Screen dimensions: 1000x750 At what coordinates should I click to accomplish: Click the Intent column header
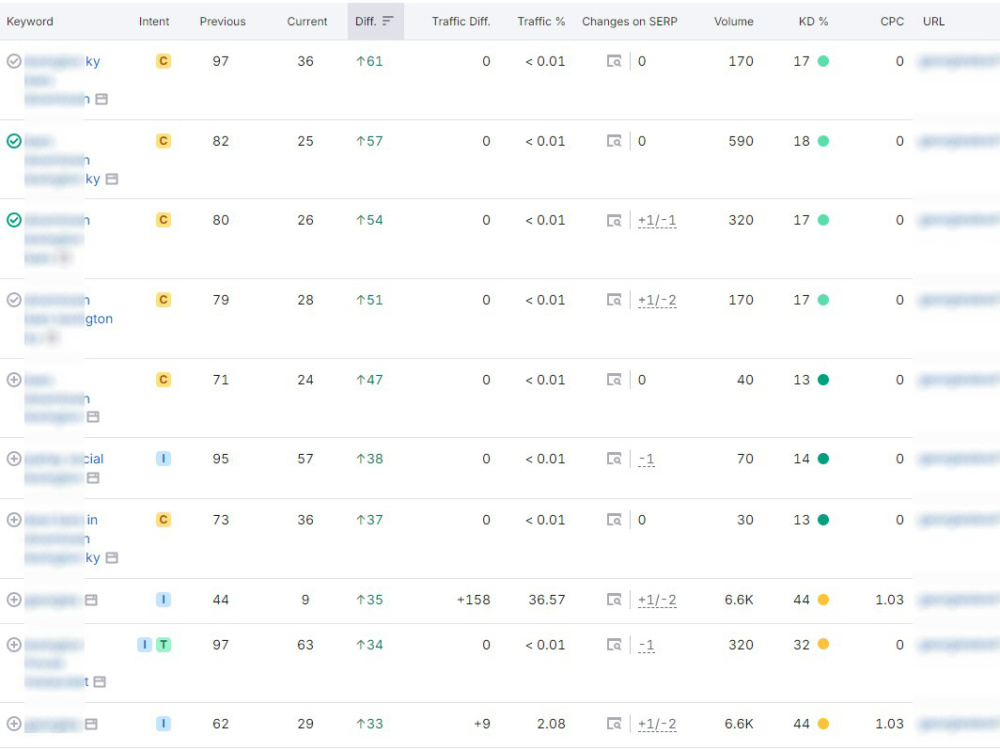(154, 21)
